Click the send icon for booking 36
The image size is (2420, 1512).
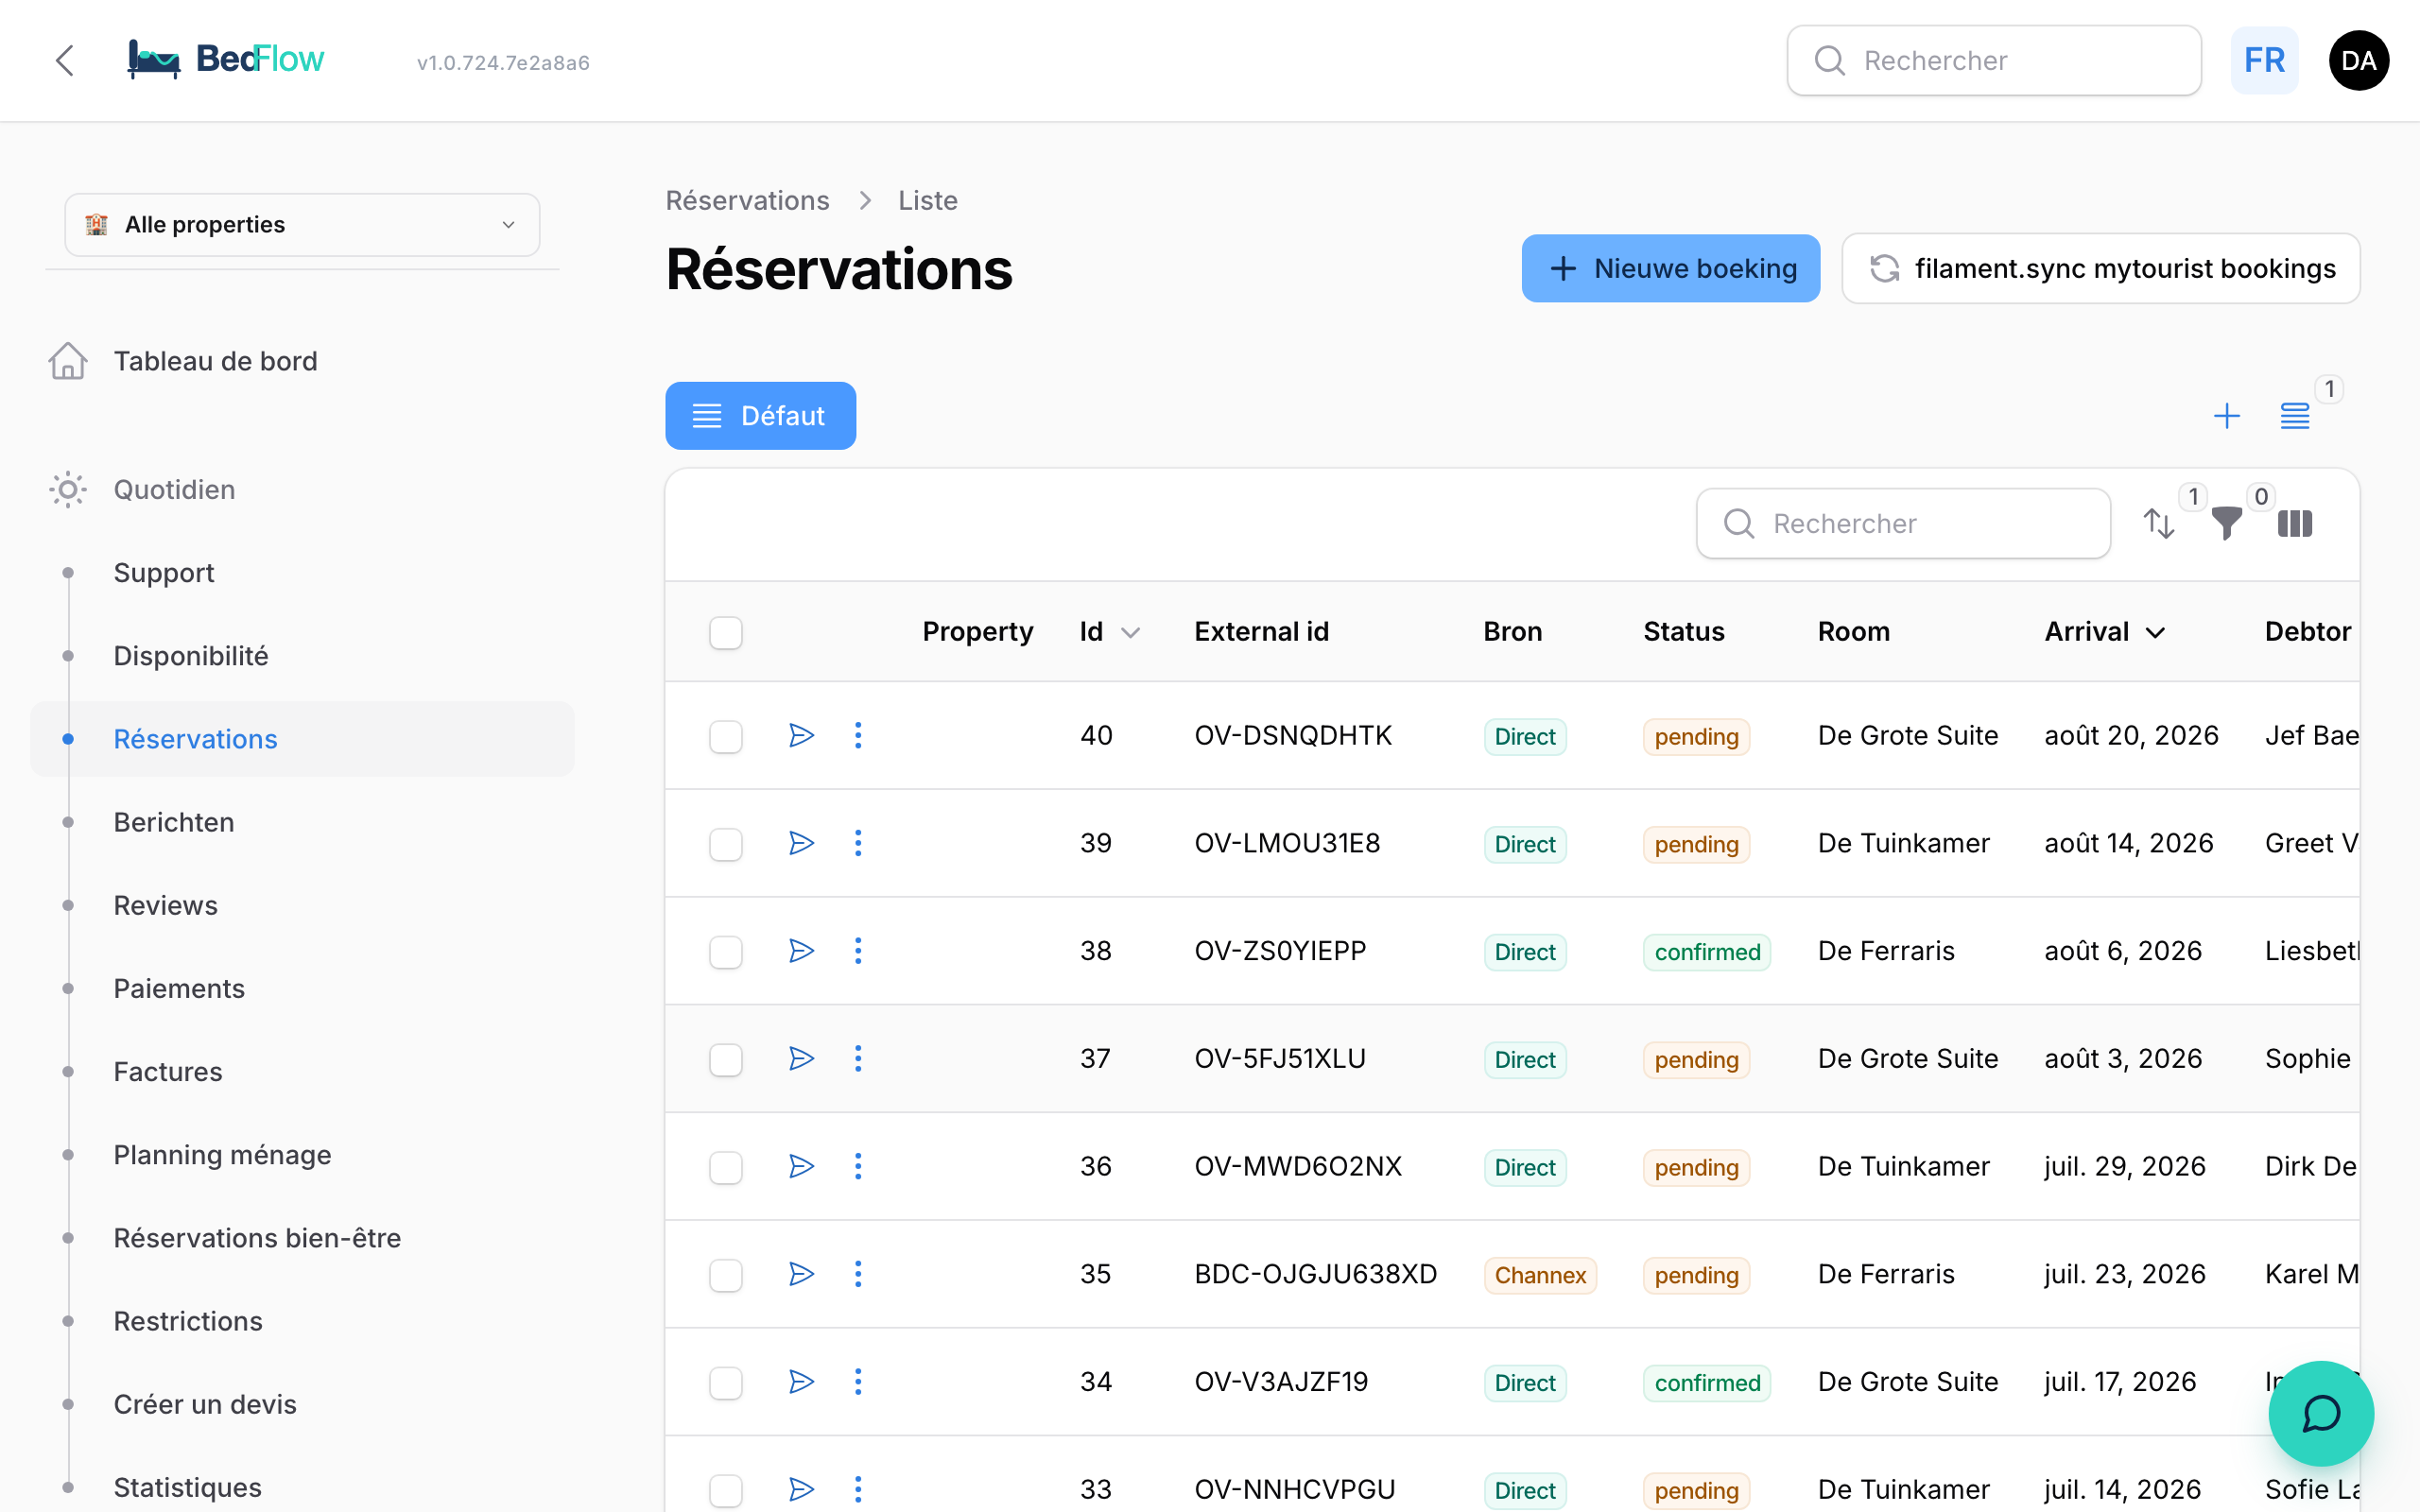click(801, 1167)
